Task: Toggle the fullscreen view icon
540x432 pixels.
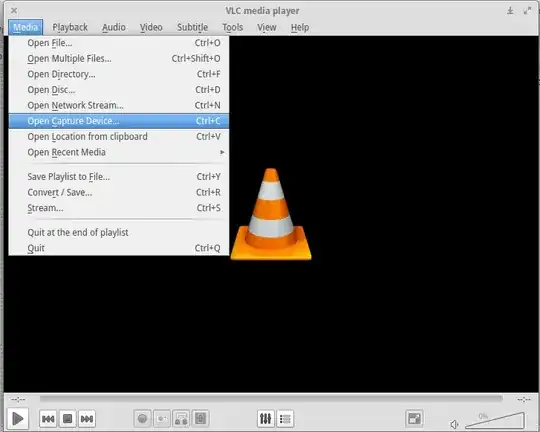Action: pos(415,419)
